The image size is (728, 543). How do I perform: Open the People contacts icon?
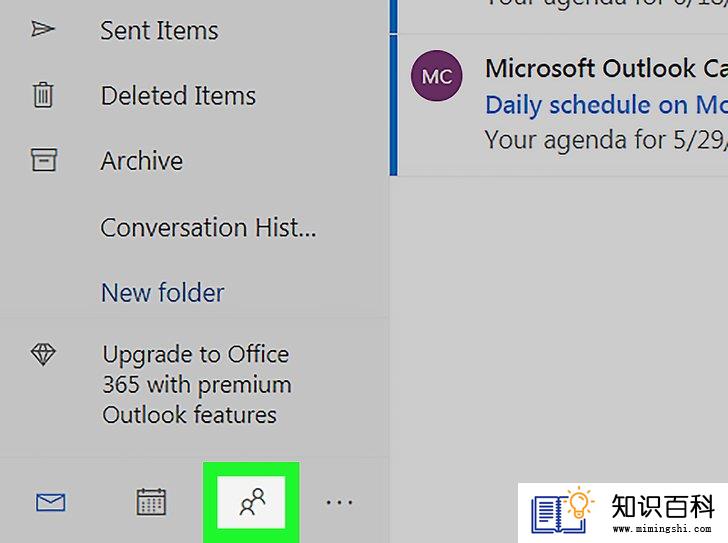pyautogui.click(x=252, y=502)
